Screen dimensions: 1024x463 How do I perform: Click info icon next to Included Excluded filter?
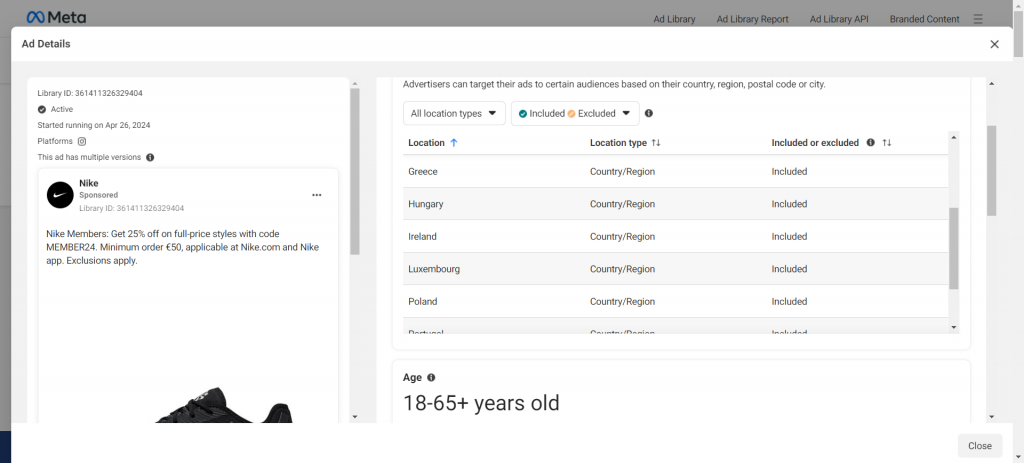[649, 114]
